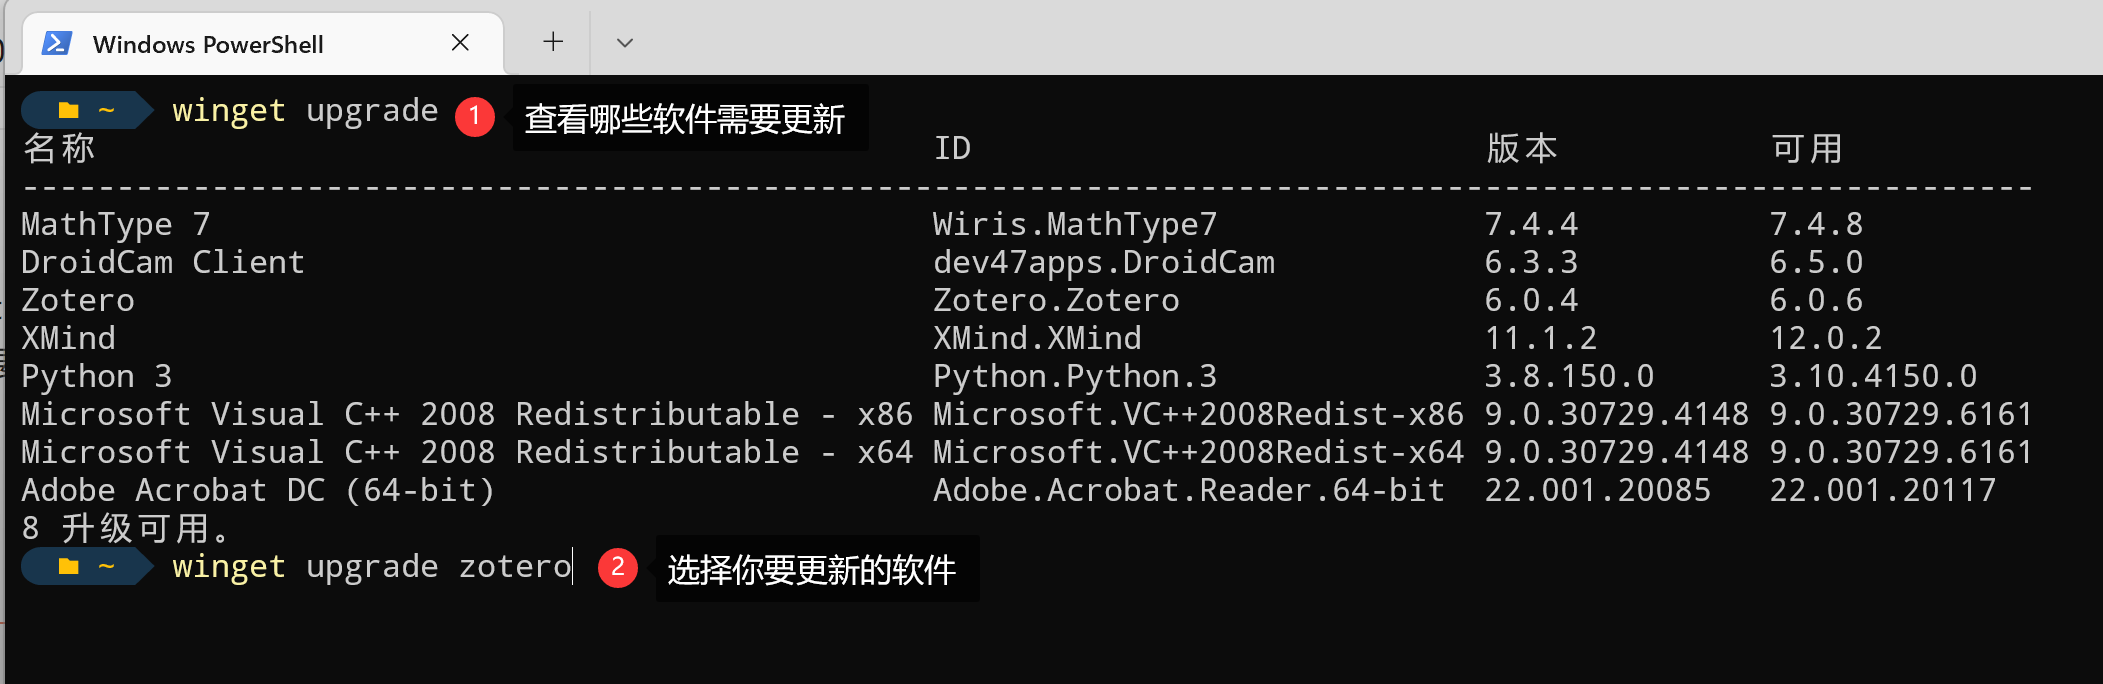Click the PowerShell icon in the tab

(56, 43)
